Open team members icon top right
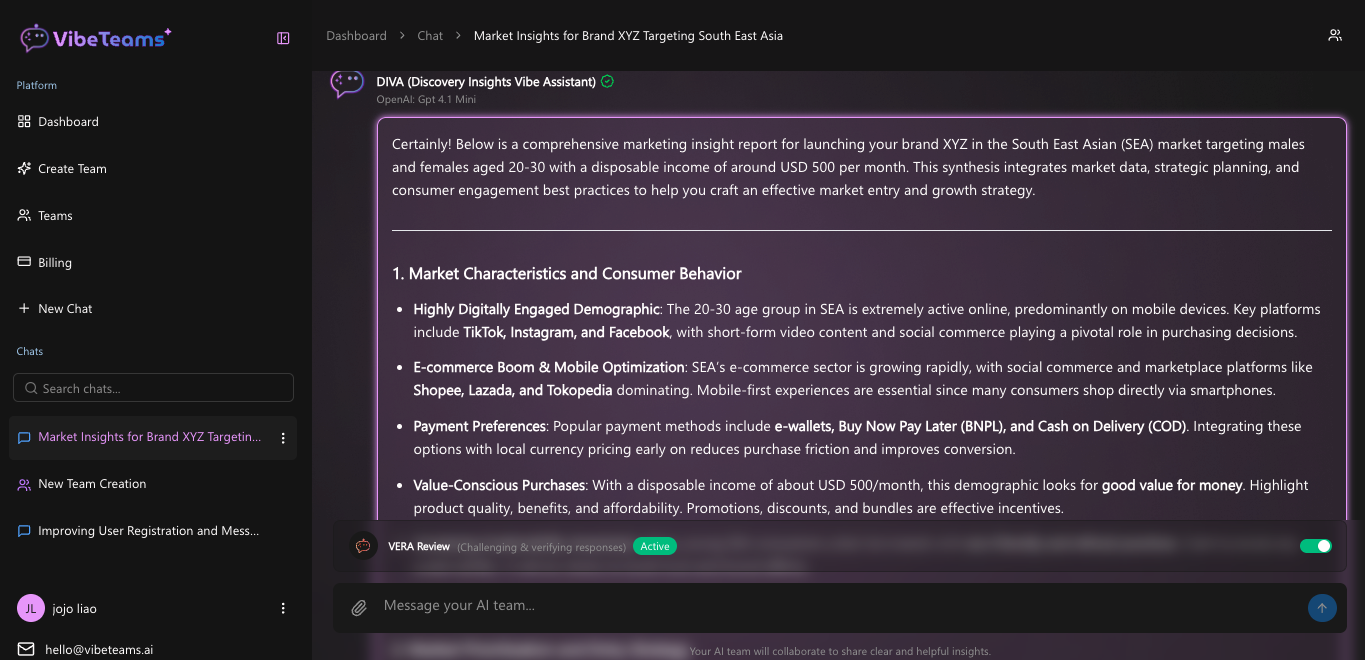This screenshot has width=1365, height=660. coord(1335,36)
